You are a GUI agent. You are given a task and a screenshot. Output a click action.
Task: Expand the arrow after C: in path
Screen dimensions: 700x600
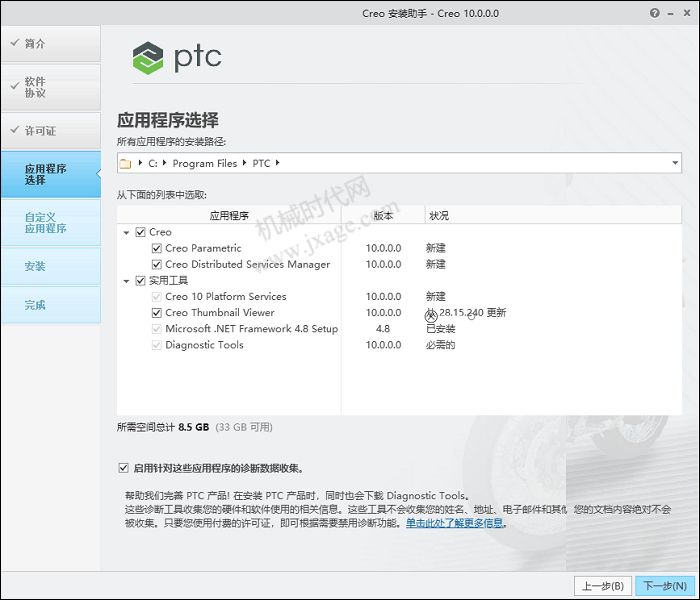[164, 163]
